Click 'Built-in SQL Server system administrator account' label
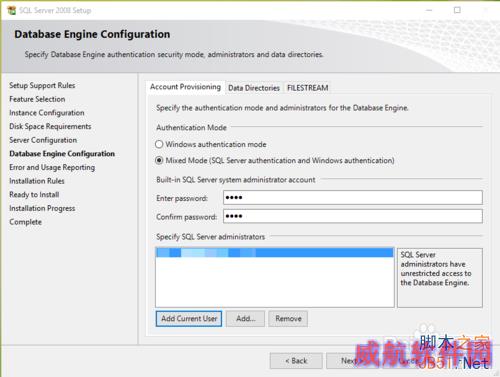 tap(236, 180)
